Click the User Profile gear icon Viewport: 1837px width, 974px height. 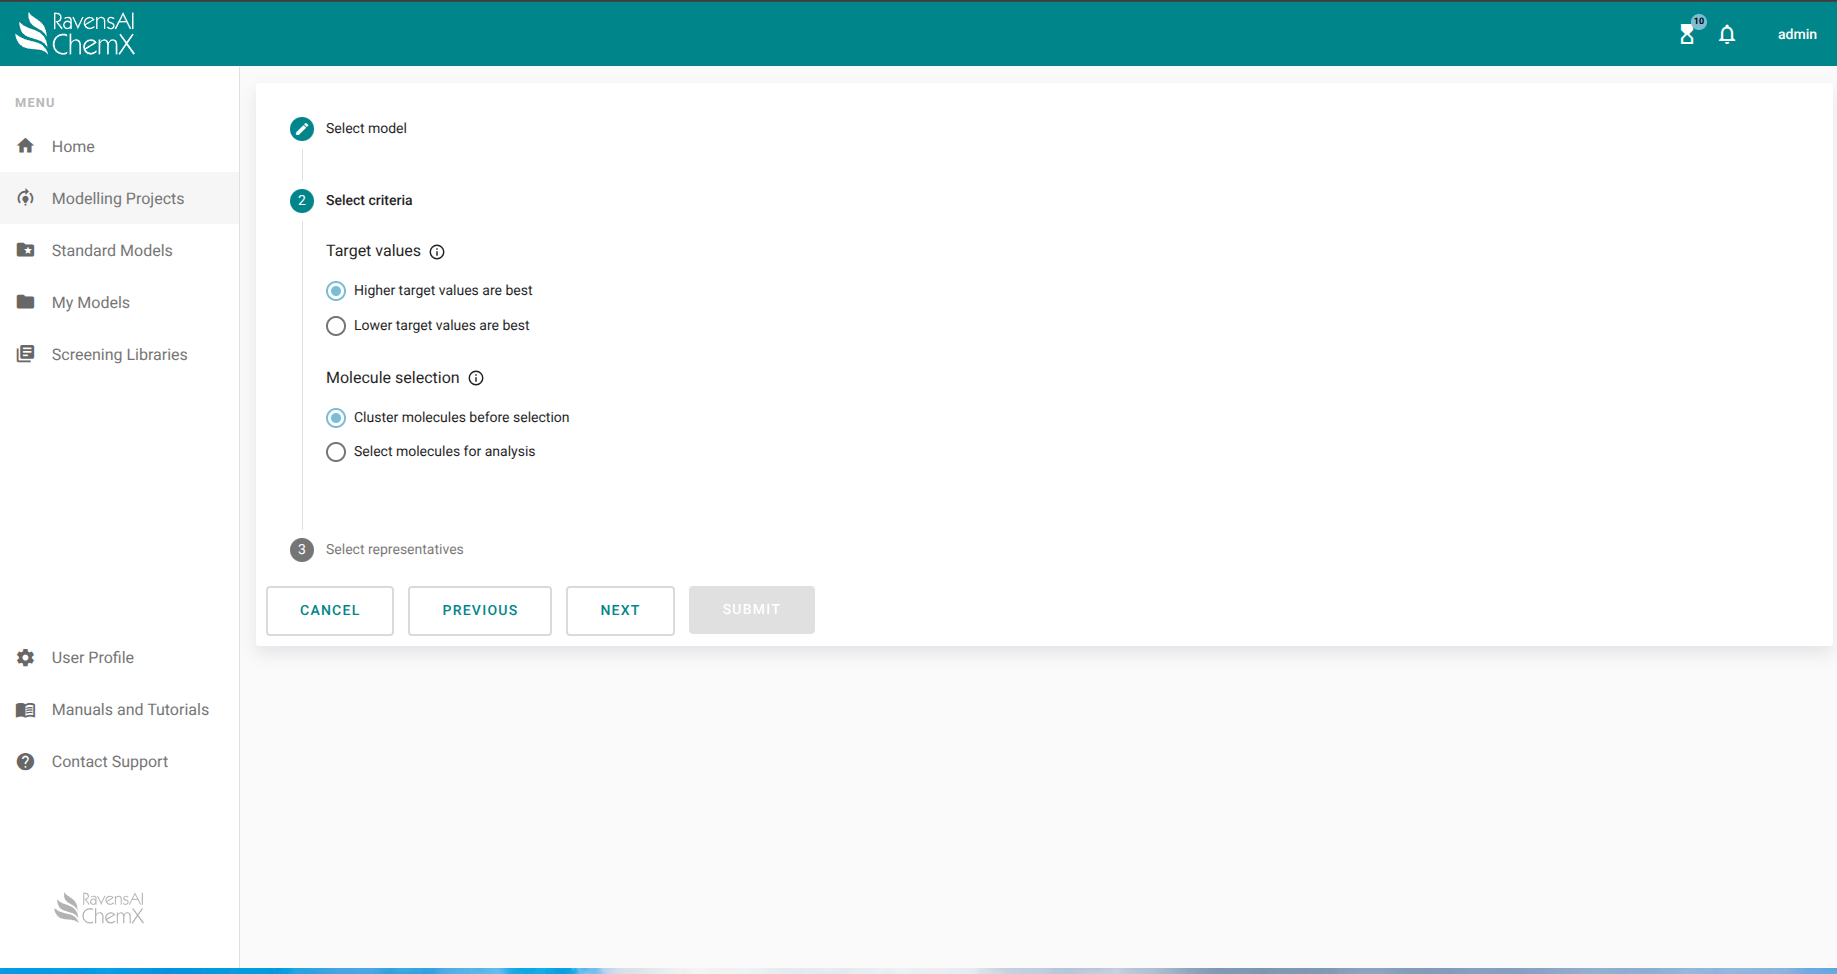(x=26, y=658)
